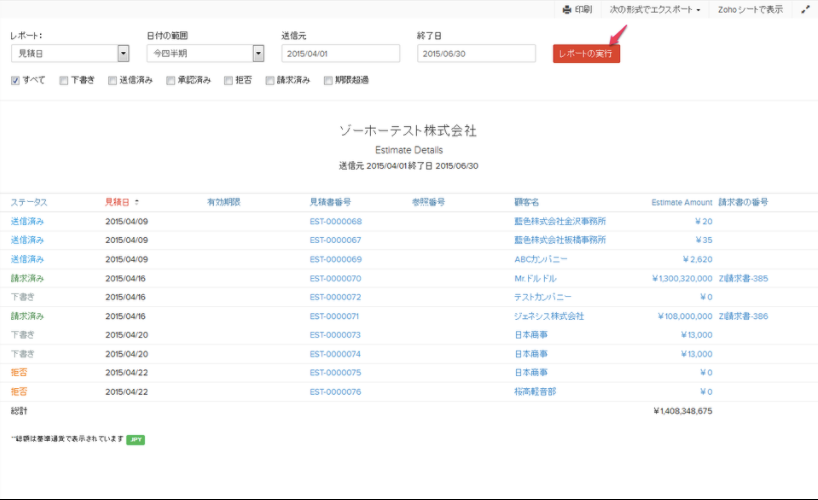Click the green JPY currency badge
Viewport: 818px width, 500px height.
click(x=135, y=438)
